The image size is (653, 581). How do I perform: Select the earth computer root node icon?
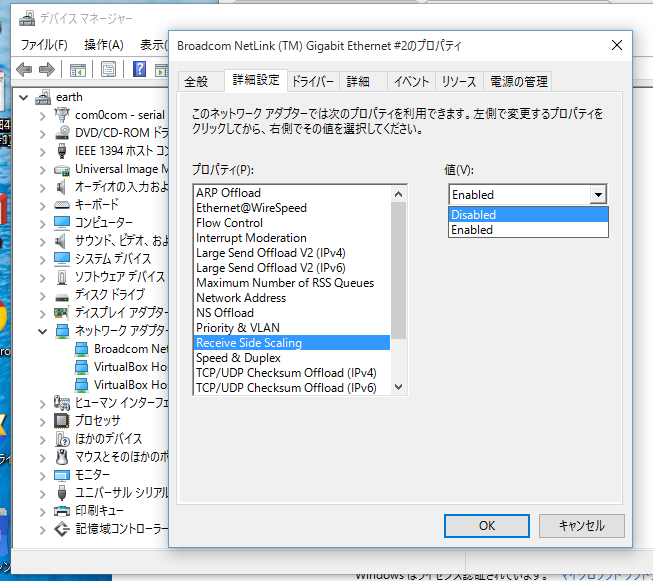[x=43, y=97]
